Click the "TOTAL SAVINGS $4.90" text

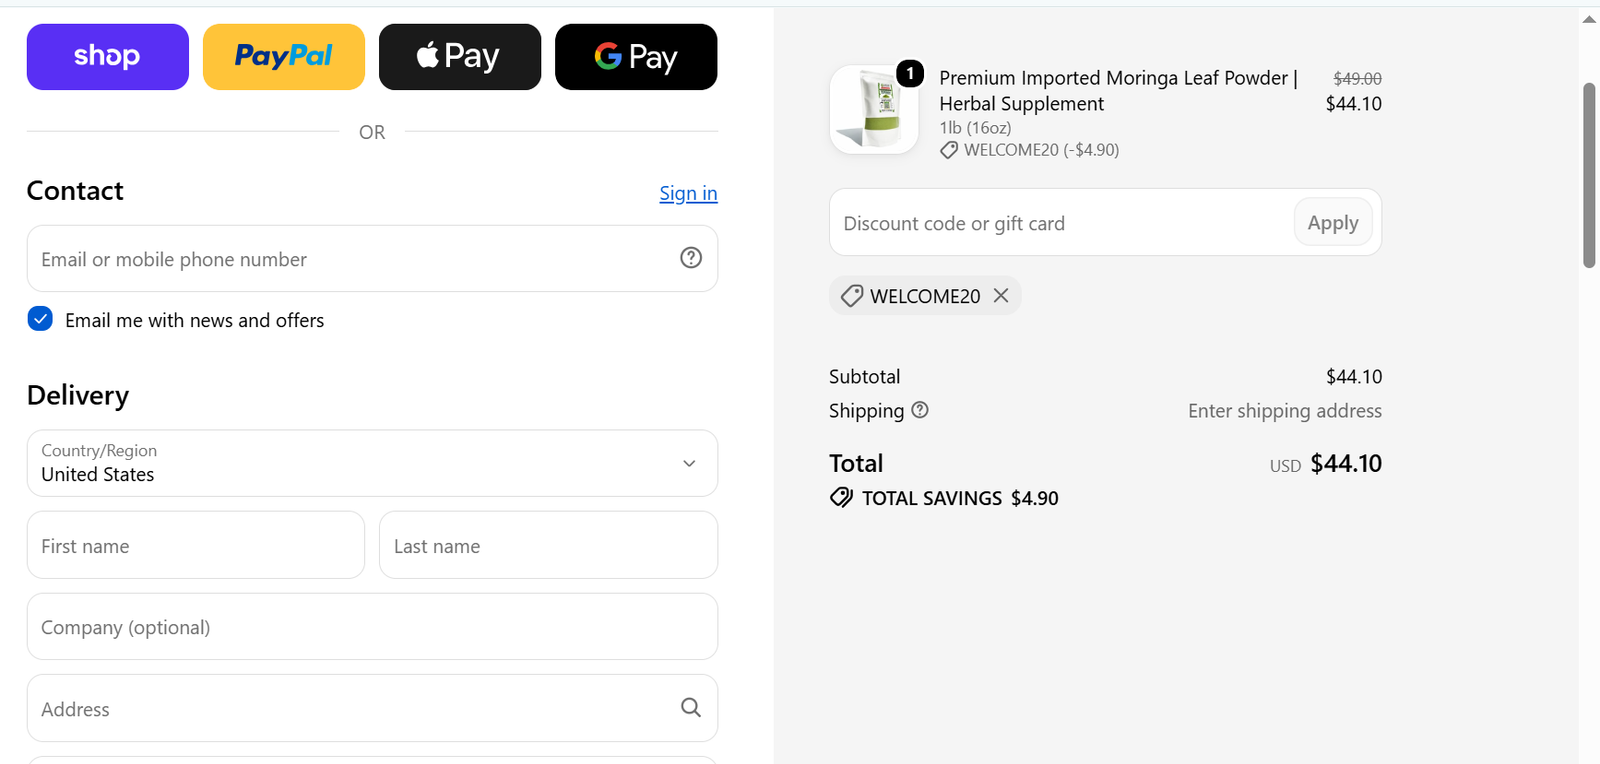(x=960, y=498)
